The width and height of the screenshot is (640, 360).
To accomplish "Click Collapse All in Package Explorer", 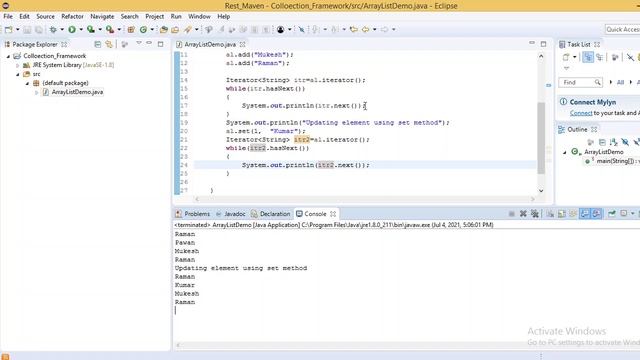I will (x=98, y=44).
